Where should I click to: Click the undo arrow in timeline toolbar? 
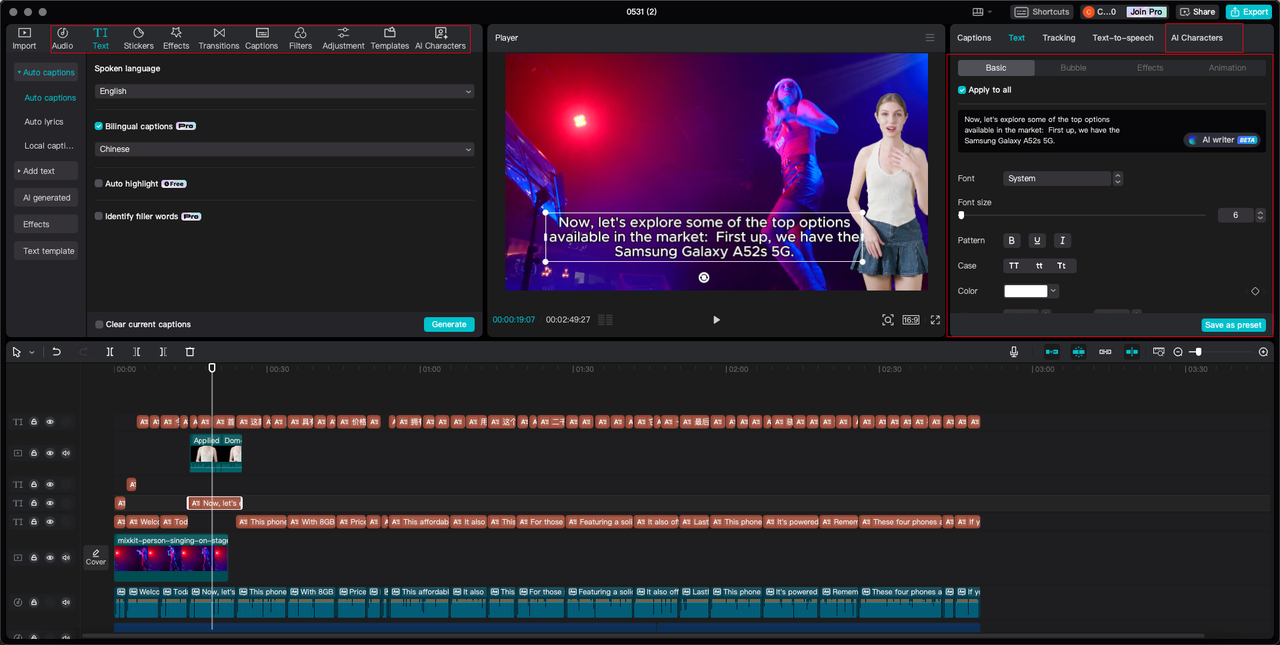tap(57, 352)
